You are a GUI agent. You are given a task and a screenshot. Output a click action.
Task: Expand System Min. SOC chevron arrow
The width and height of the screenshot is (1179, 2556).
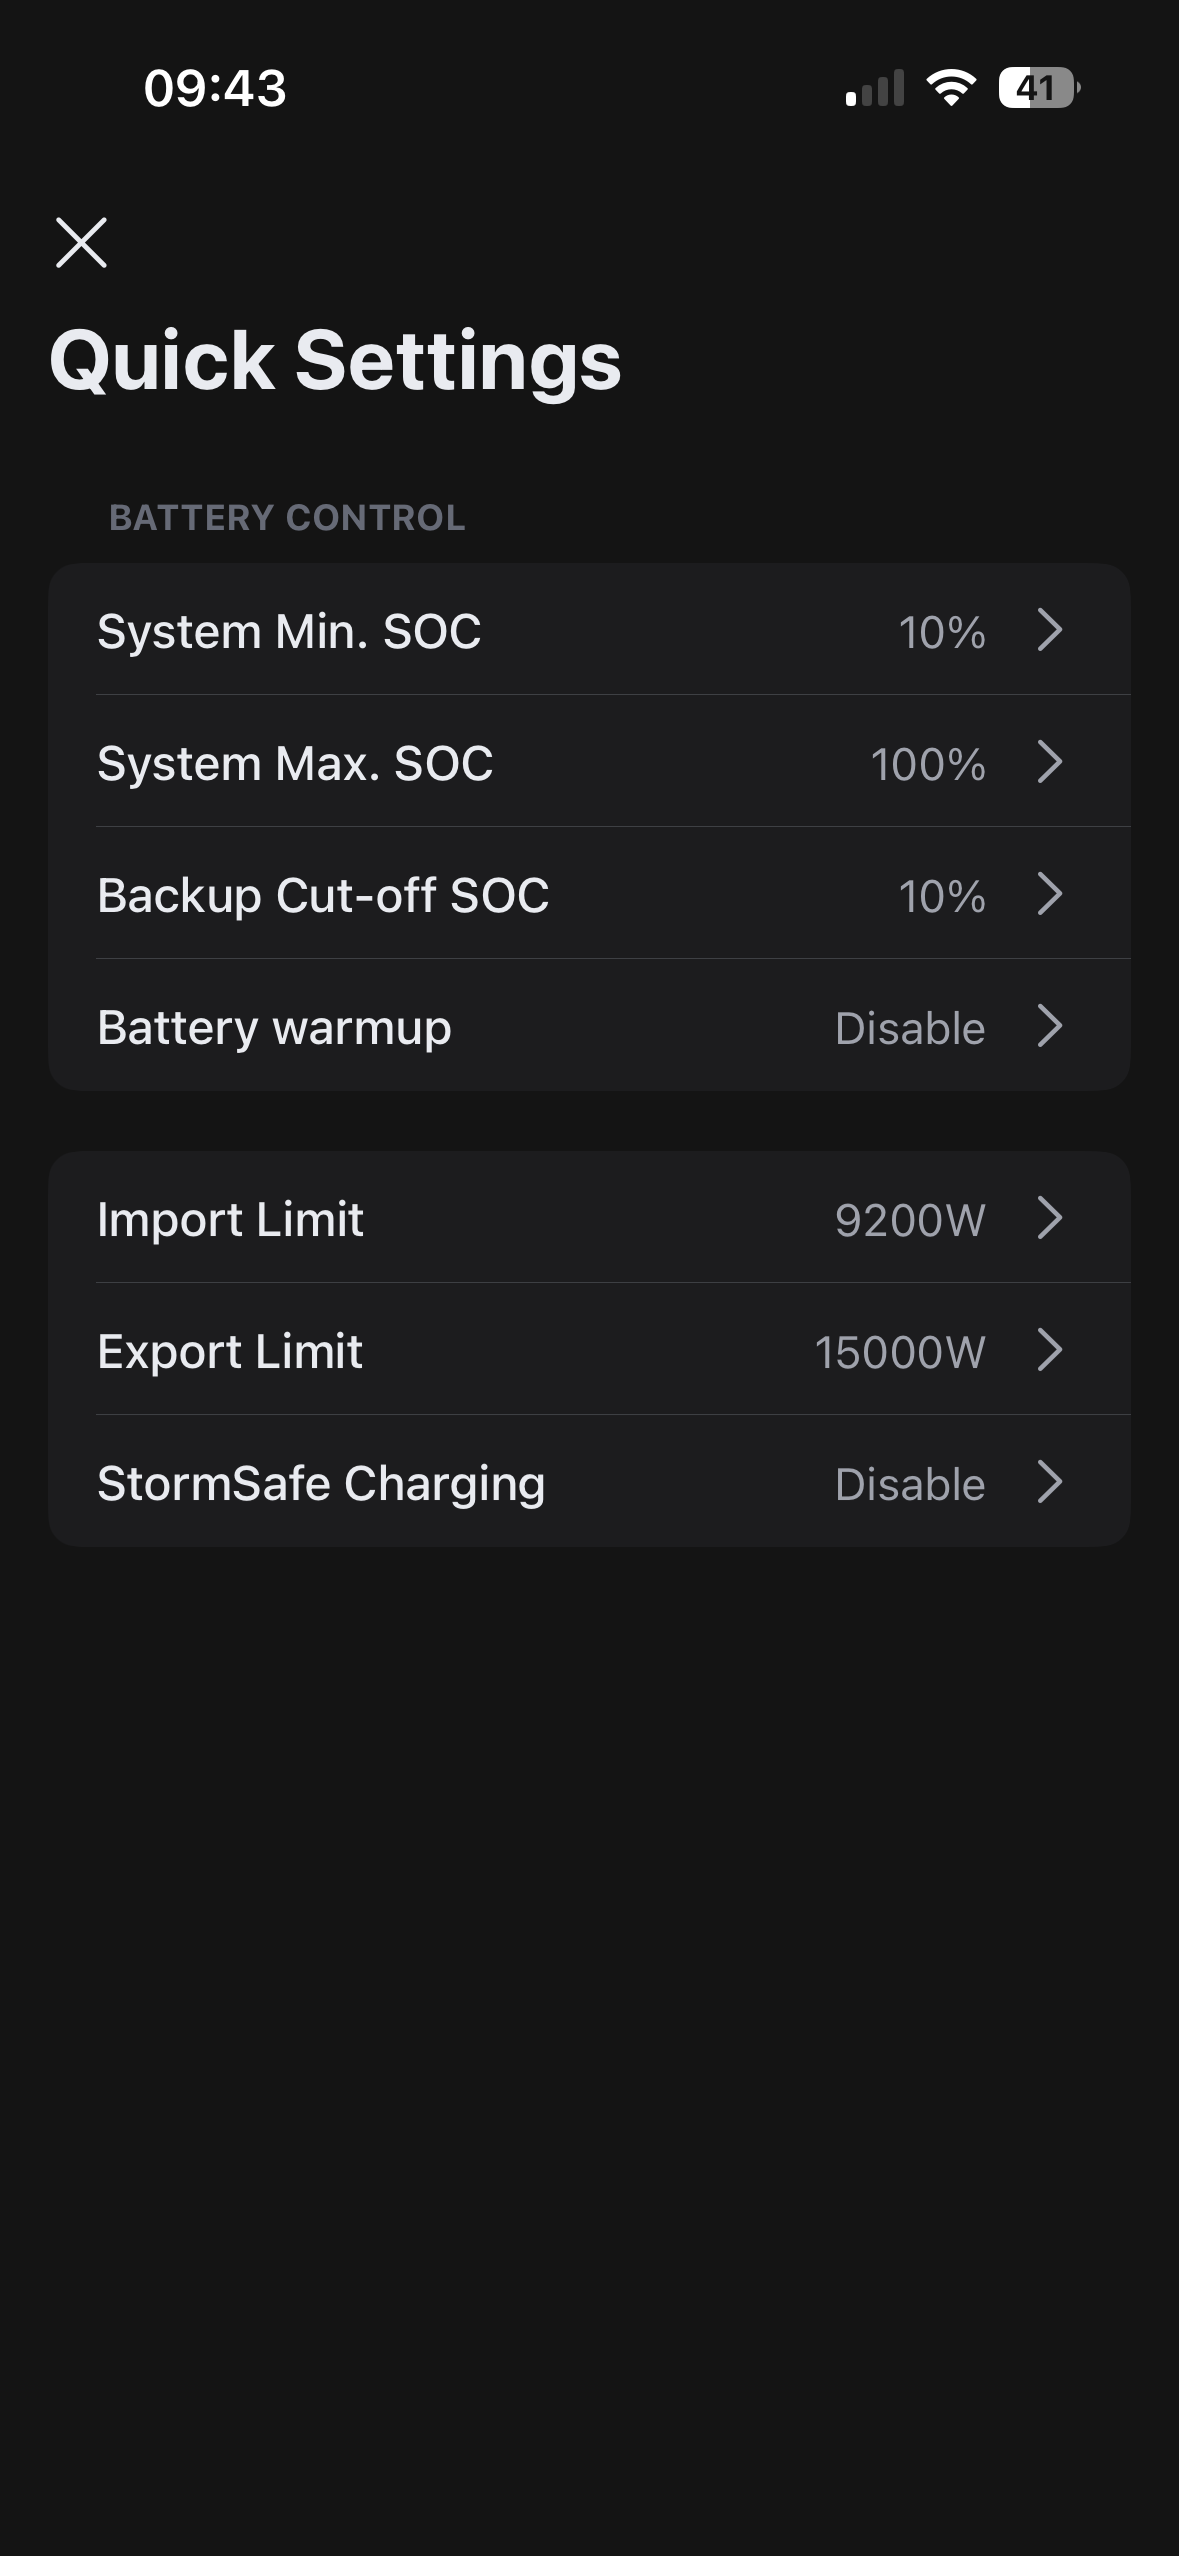click(1049, 631)
